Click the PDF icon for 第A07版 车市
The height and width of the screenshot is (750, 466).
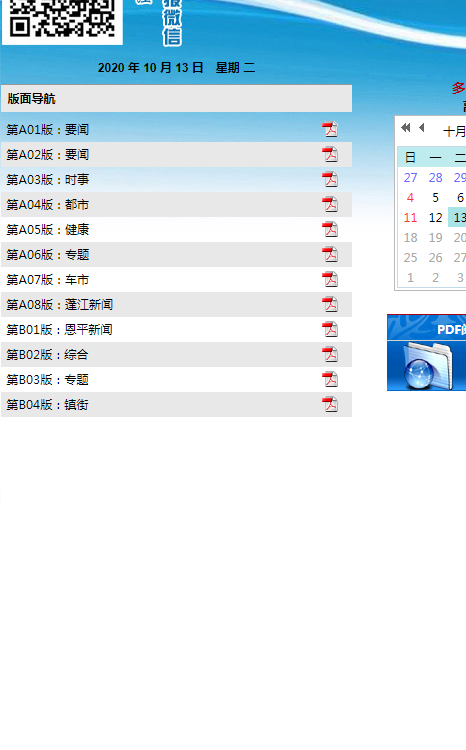(330, 279)
